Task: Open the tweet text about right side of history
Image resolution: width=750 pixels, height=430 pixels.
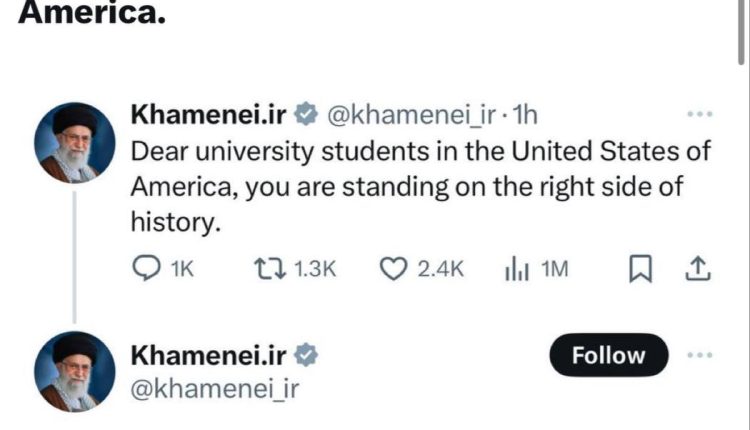Action: click(420, 188)
